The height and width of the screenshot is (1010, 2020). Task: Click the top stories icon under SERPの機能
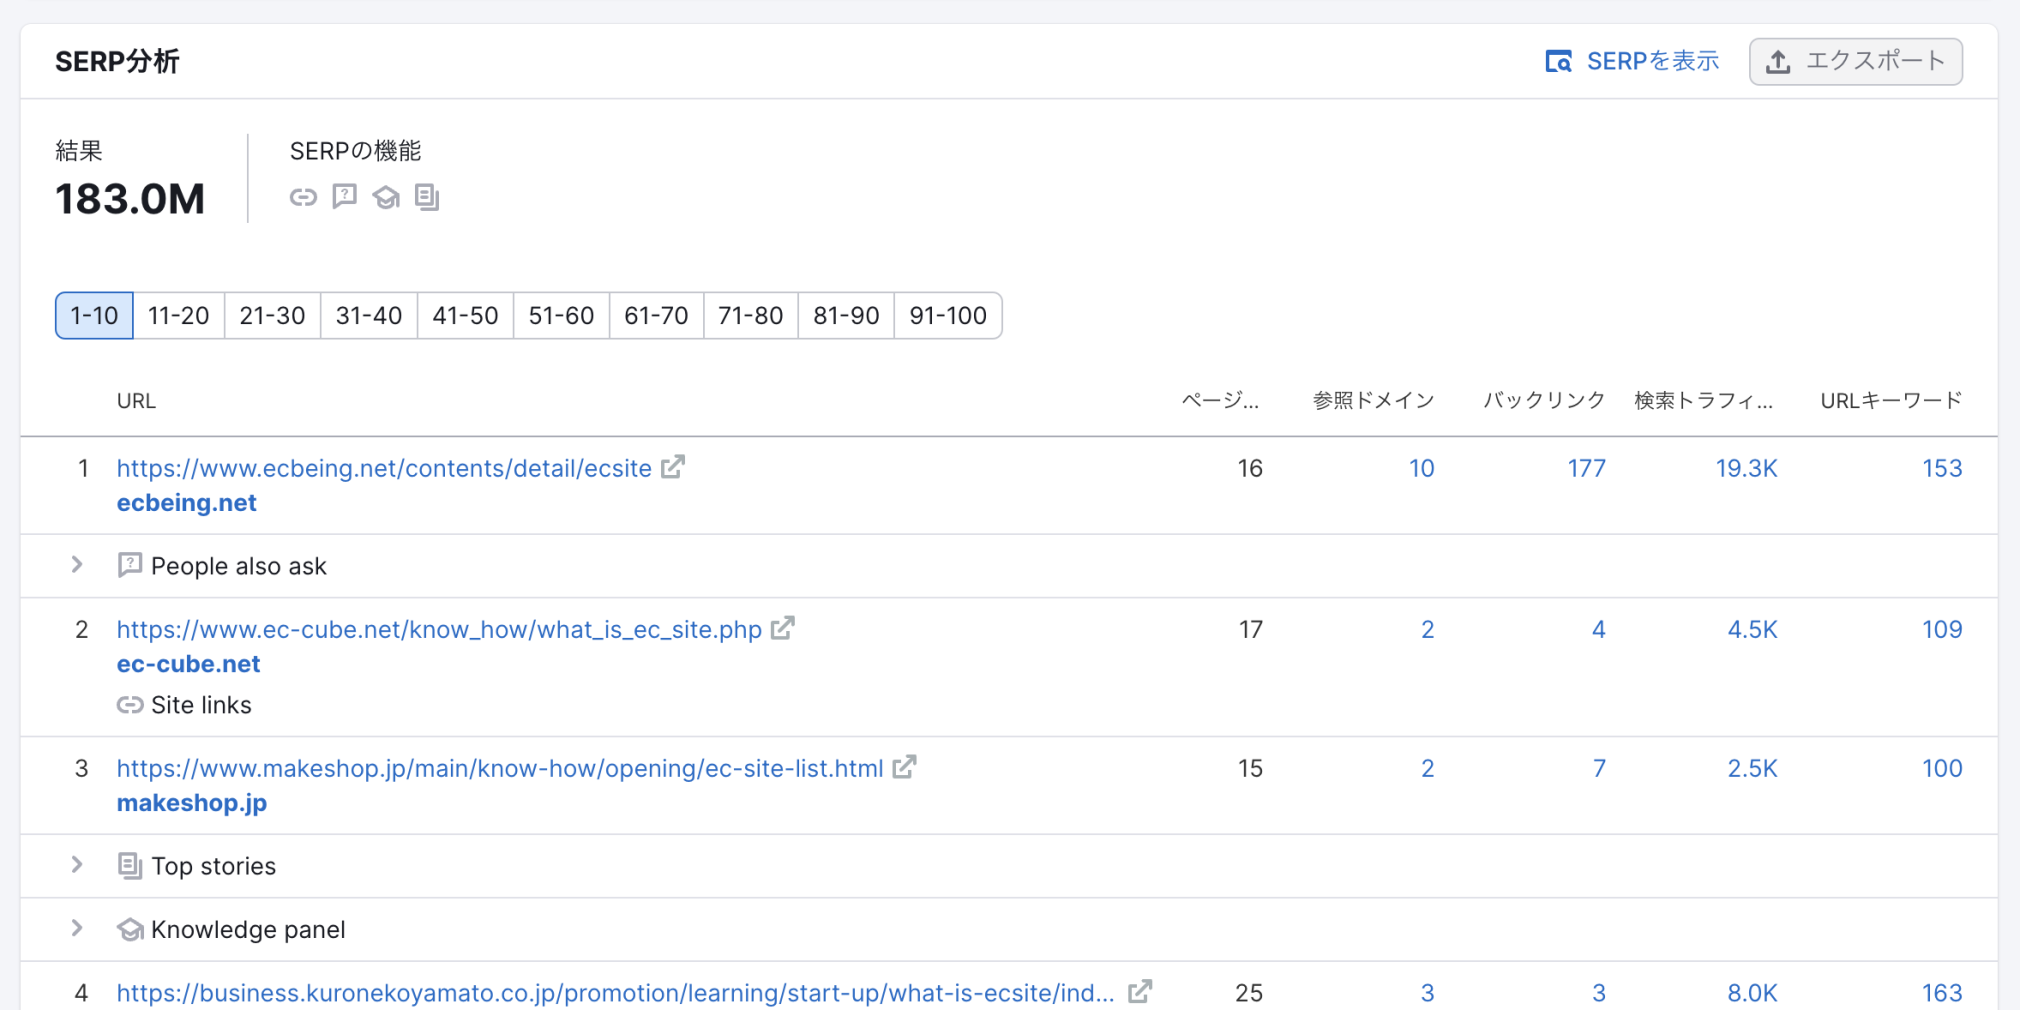click(427, 197)
